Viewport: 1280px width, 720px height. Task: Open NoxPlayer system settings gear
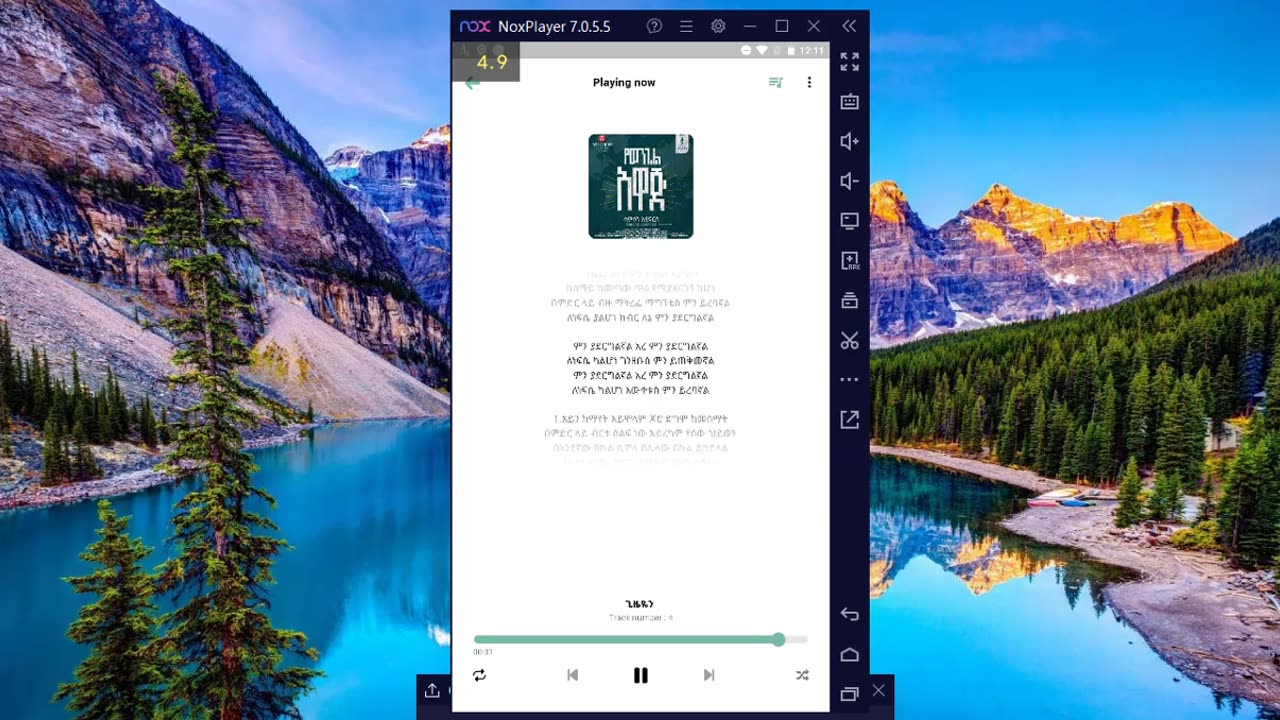click(718, 26)
